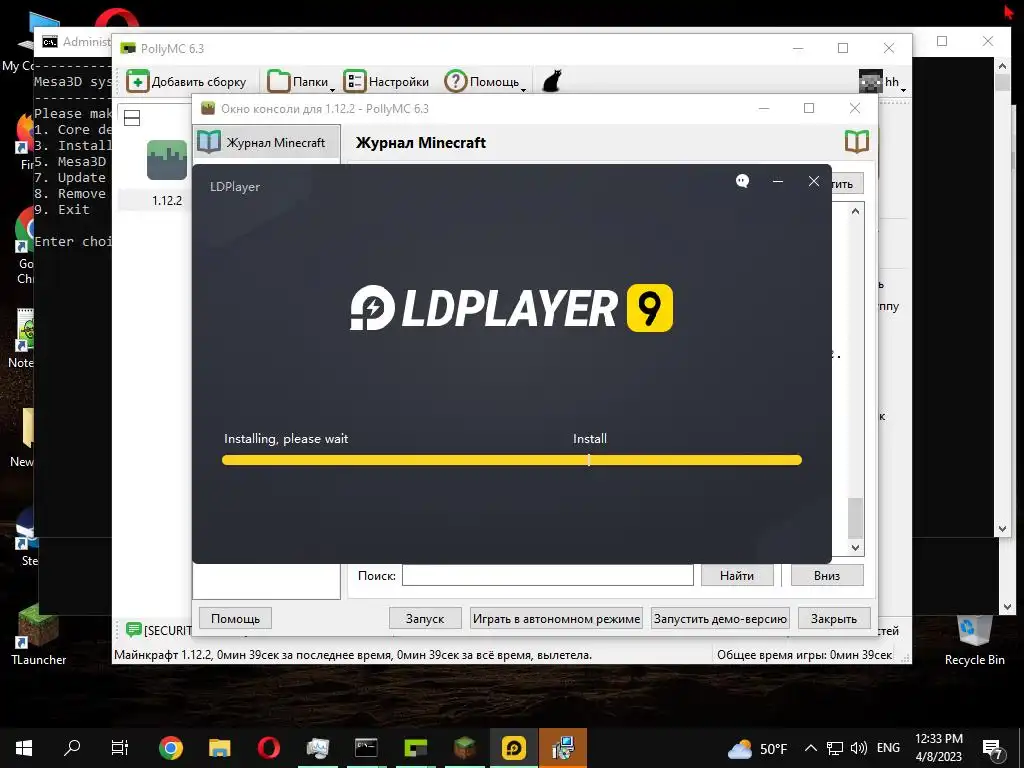Click the SECURITY news message icon

pyautogui.click(x=134, y=630)
